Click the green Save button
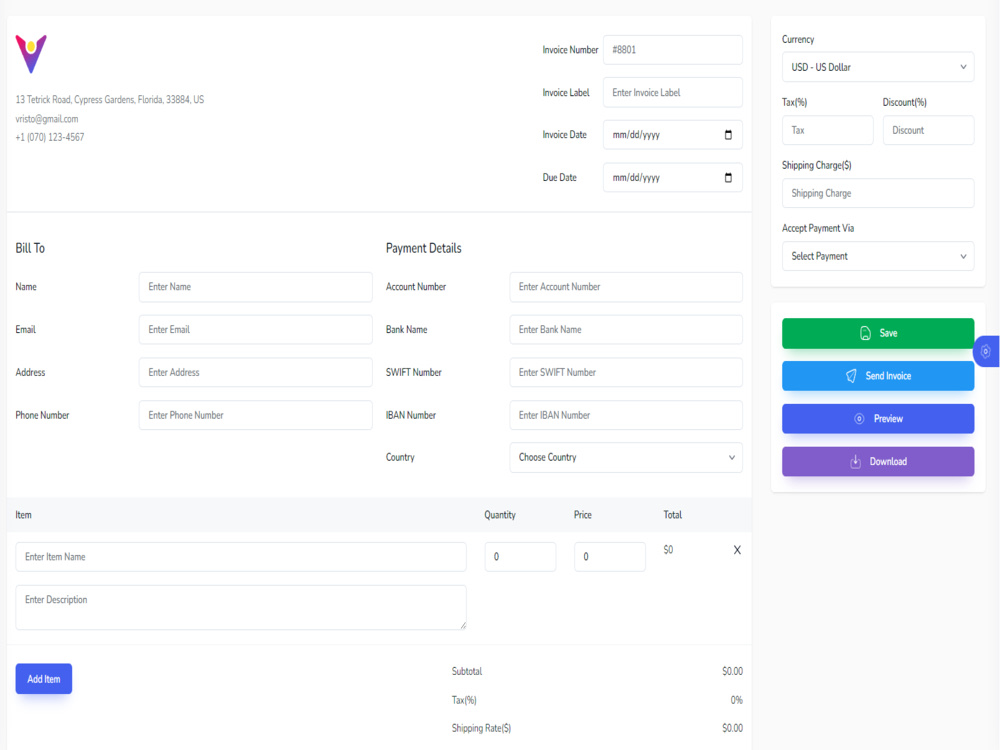1000x750 pixels. coord(877,333)
